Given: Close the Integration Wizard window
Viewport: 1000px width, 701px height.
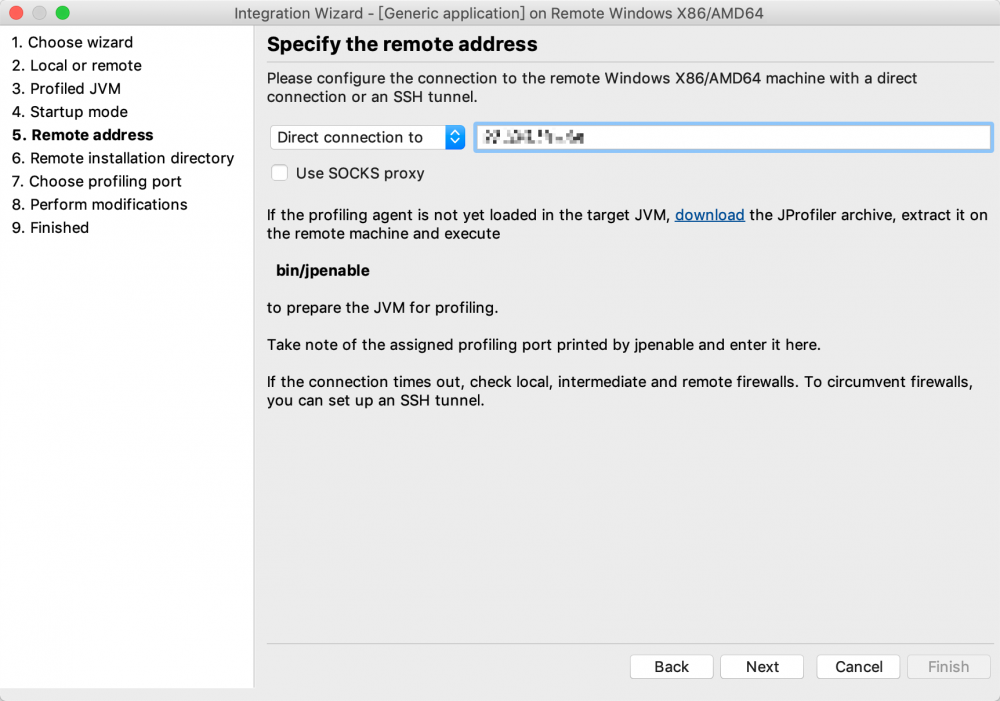Looking at the screenshot, I should click(x=17, y=13).
